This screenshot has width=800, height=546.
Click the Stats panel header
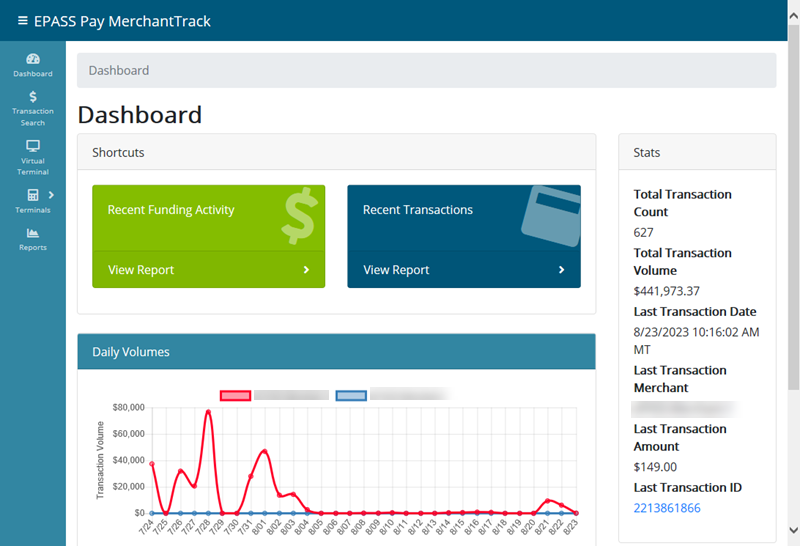pos(697,152)
